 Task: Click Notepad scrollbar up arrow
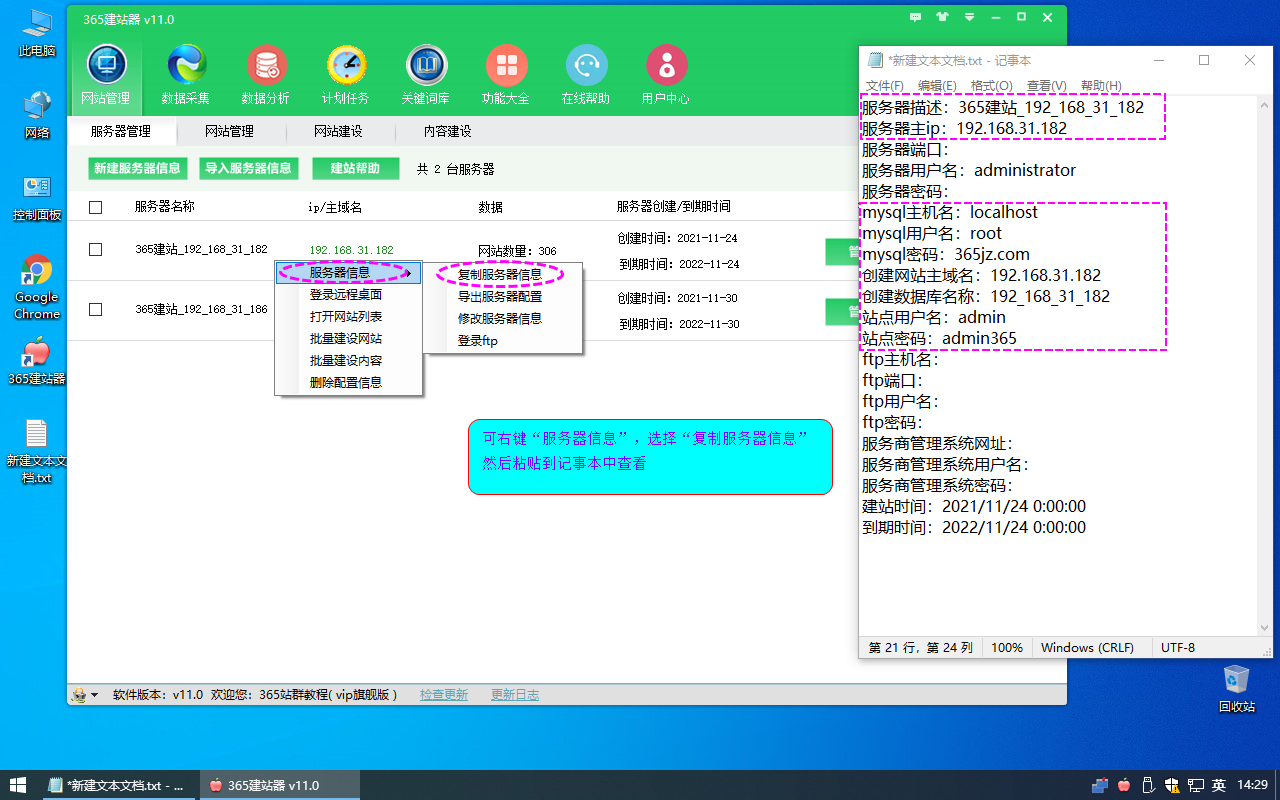point(1264,104)
